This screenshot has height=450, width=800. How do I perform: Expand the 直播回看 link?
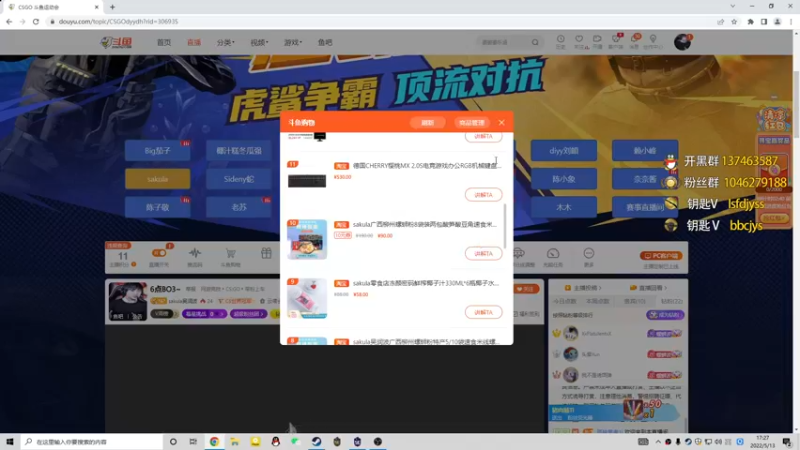pos(648,288)
